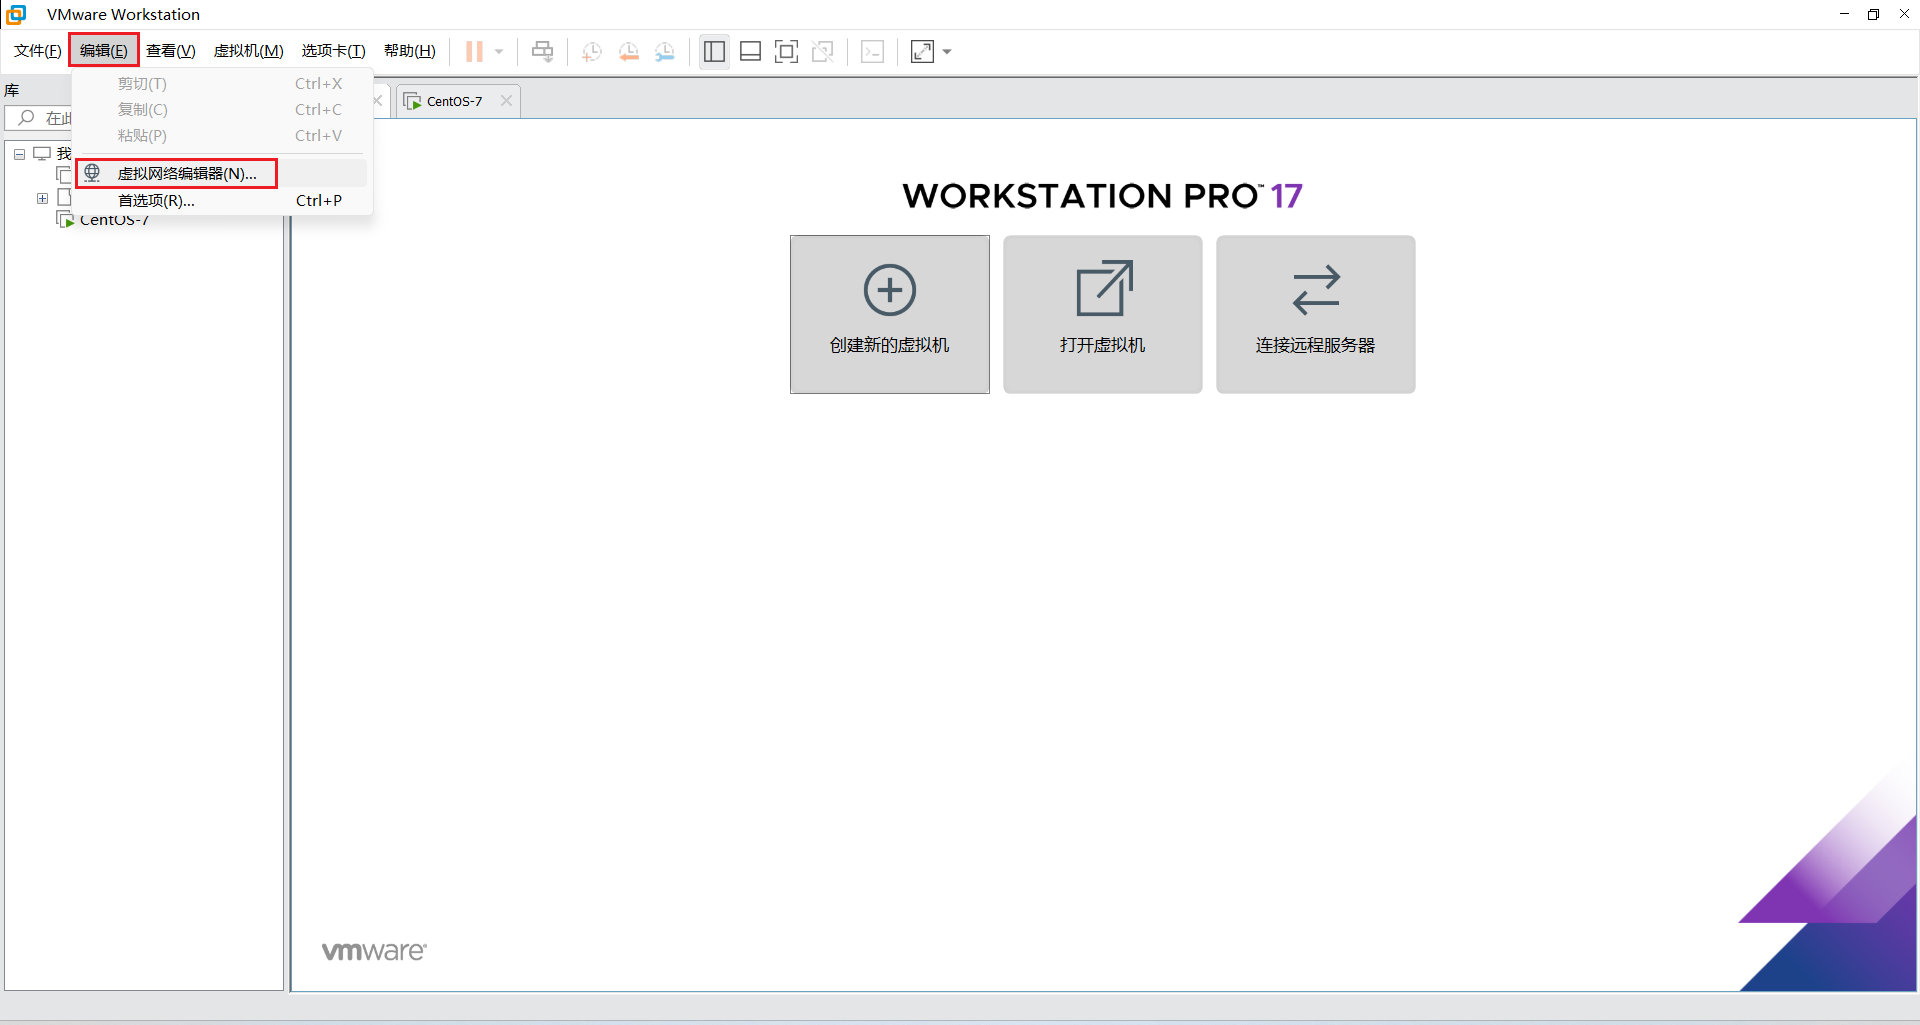The height and width of the screenshot is (1025, 1920).
Task: Click the stretch guest display icon
Action: (x=922, y=51)
